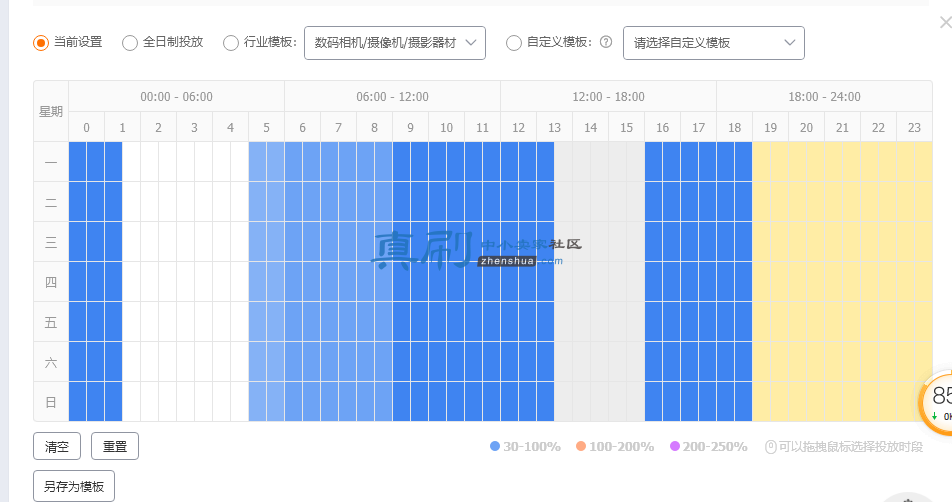The image size is (952, 502).
Task: Click the 清空 button
Action: coord(56,446)
